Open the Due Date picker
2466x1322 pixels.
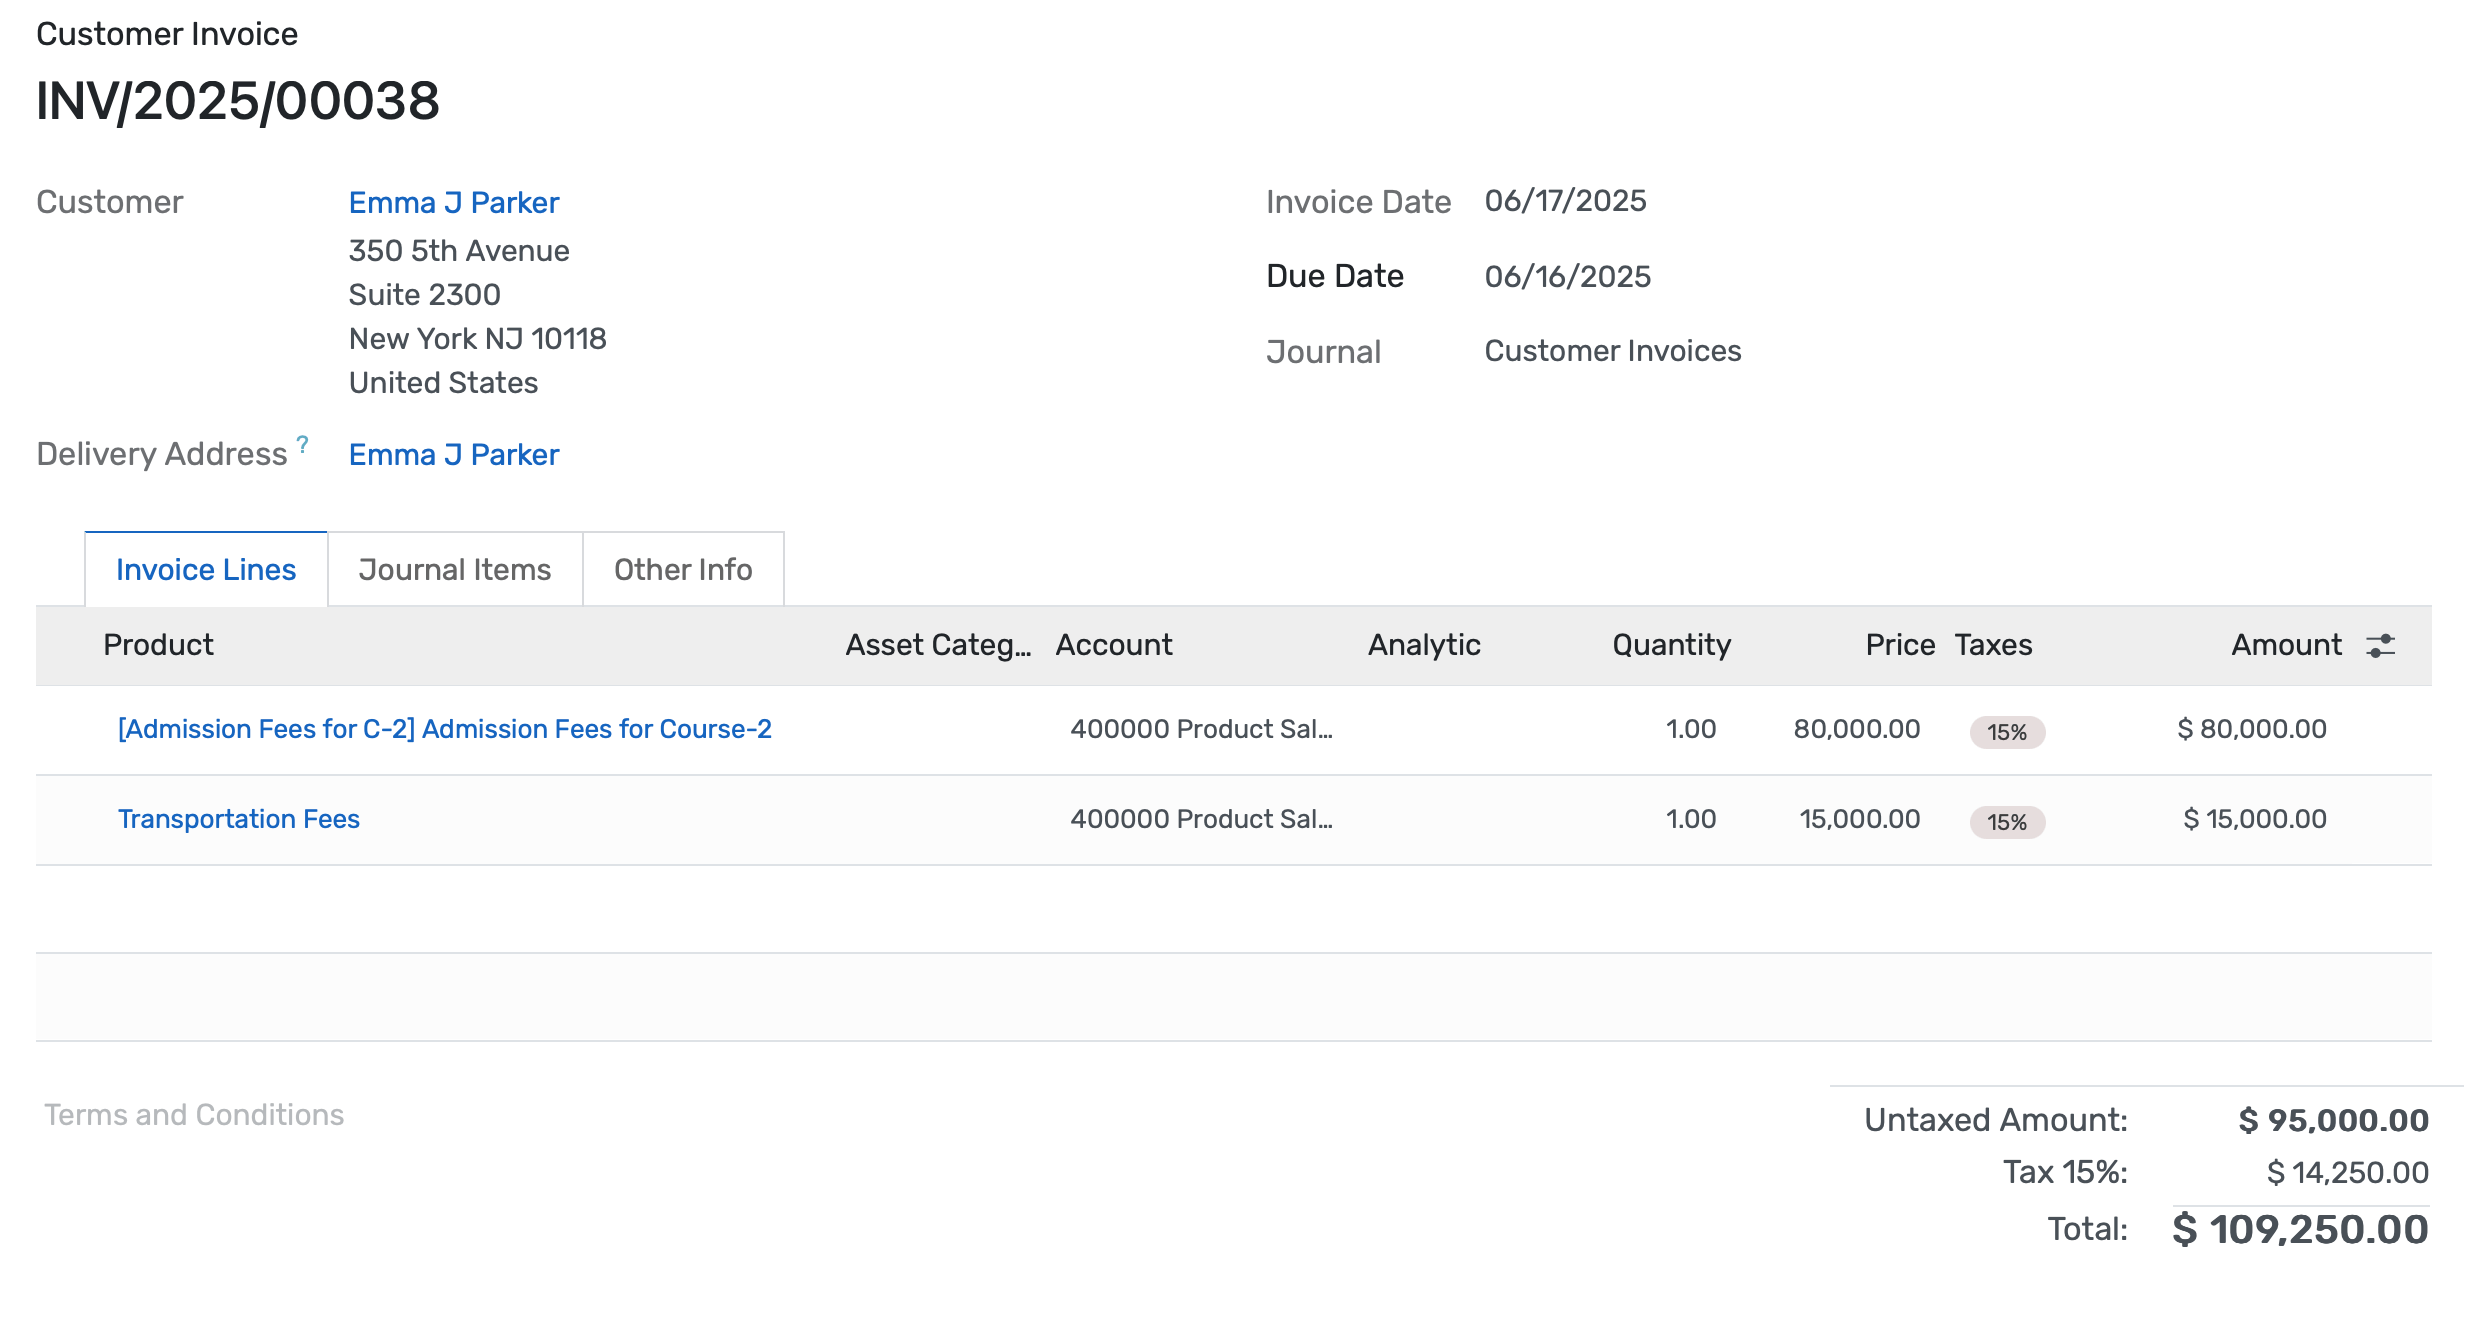1568,277
